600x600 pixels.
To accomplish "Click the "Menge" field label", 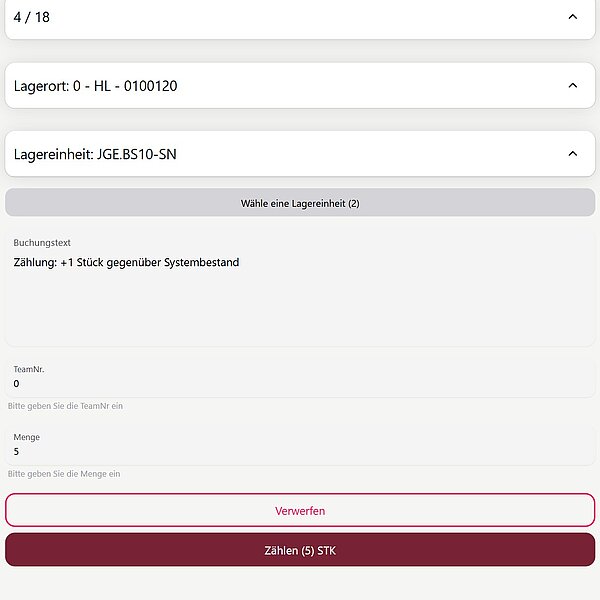I will (x=27, y=437).
